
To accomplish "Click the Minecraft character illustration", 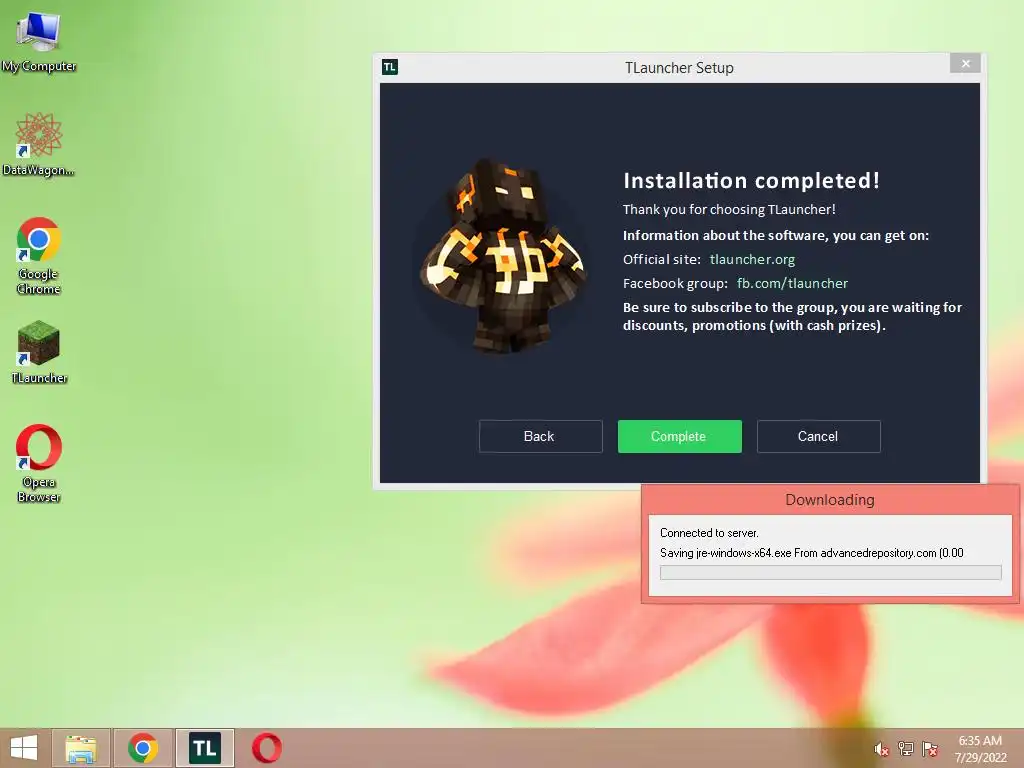I will tap(502, 256).
